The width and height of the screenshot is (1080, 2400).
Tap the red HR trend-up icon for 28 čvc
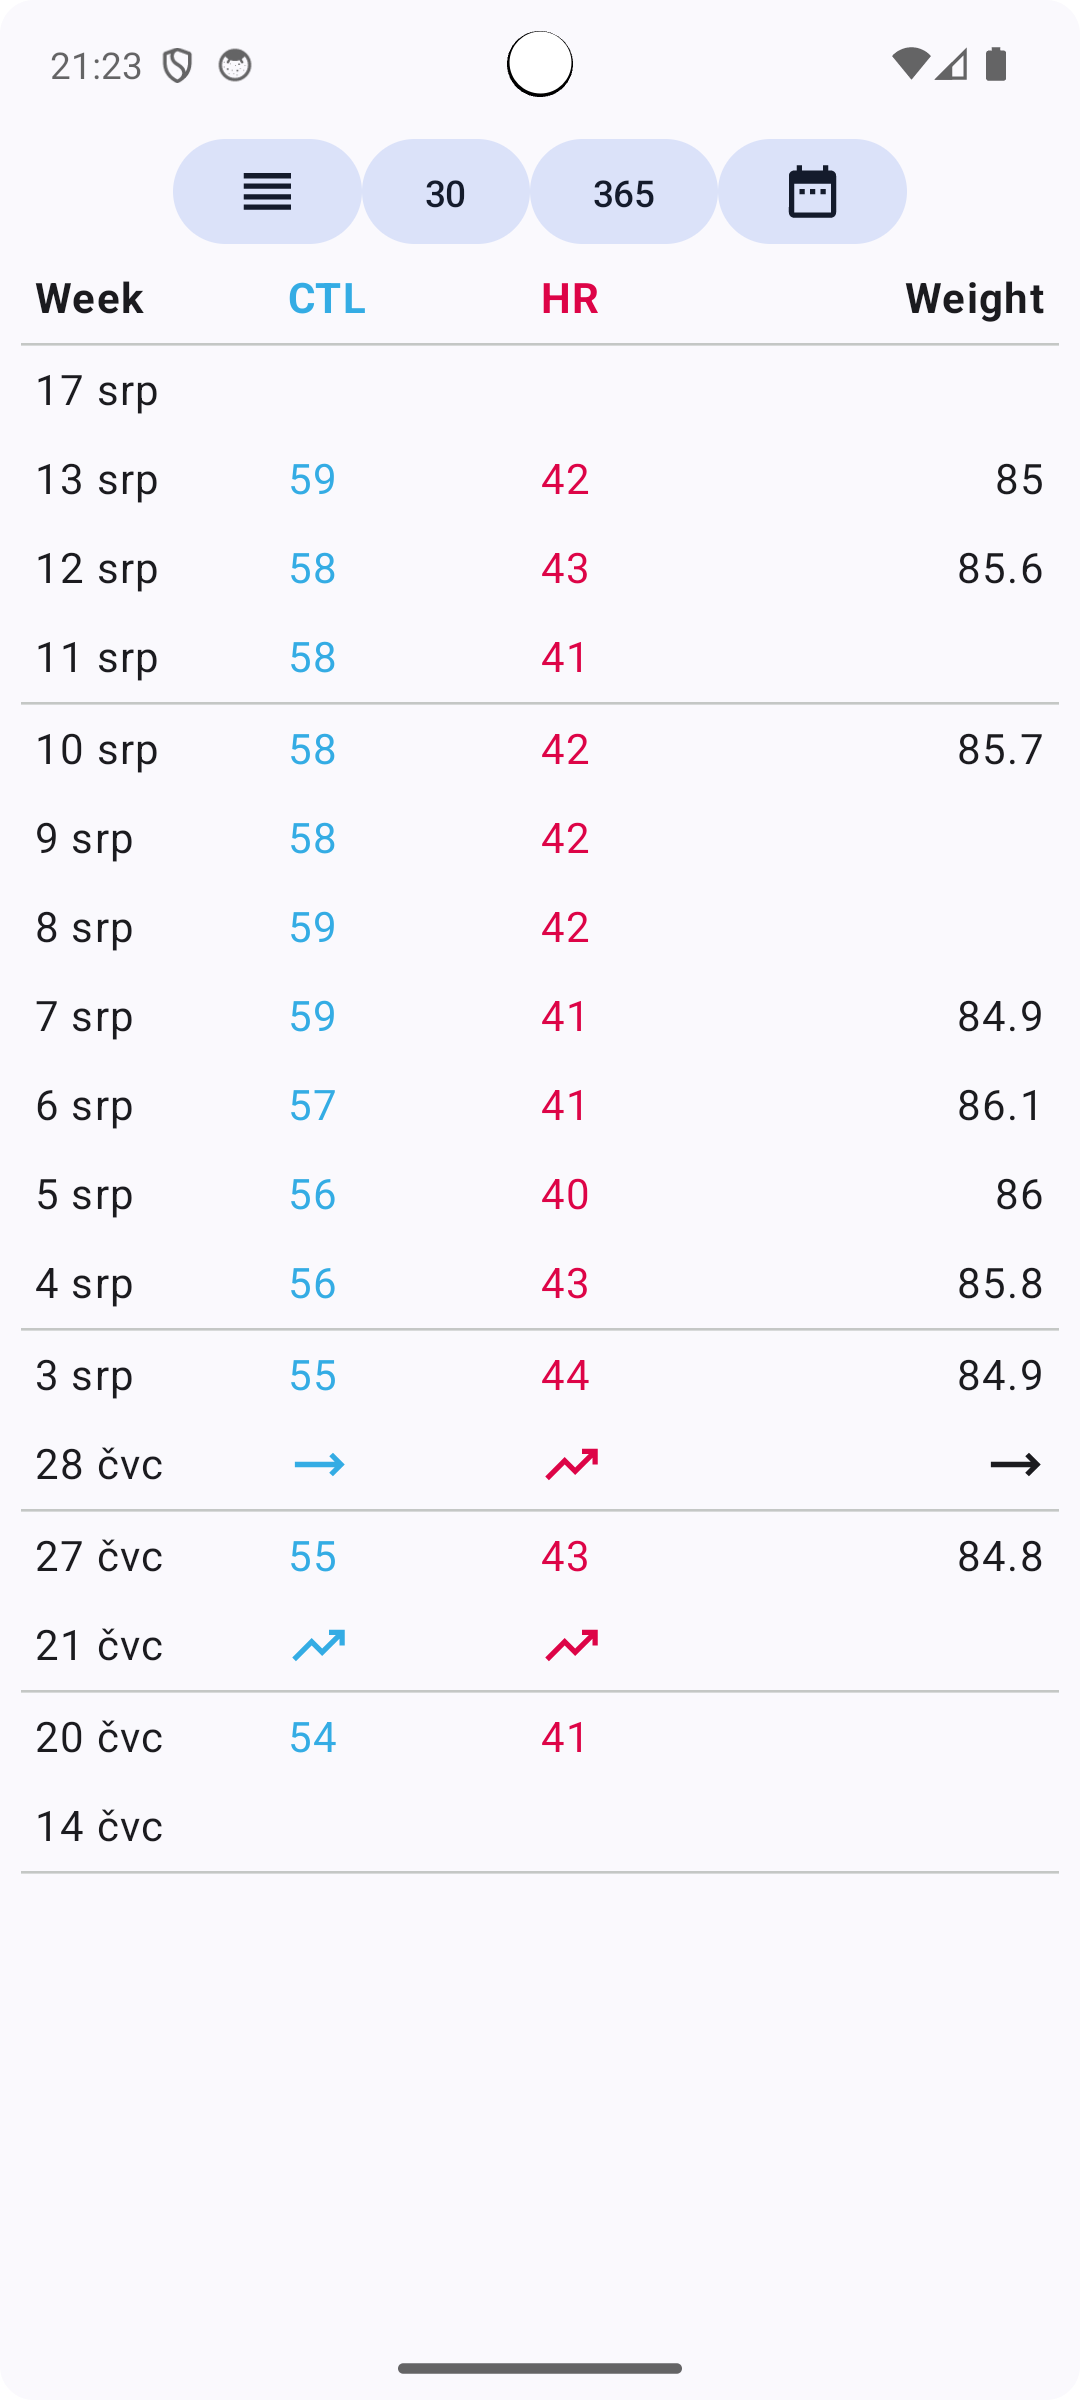click(571, 1465)
